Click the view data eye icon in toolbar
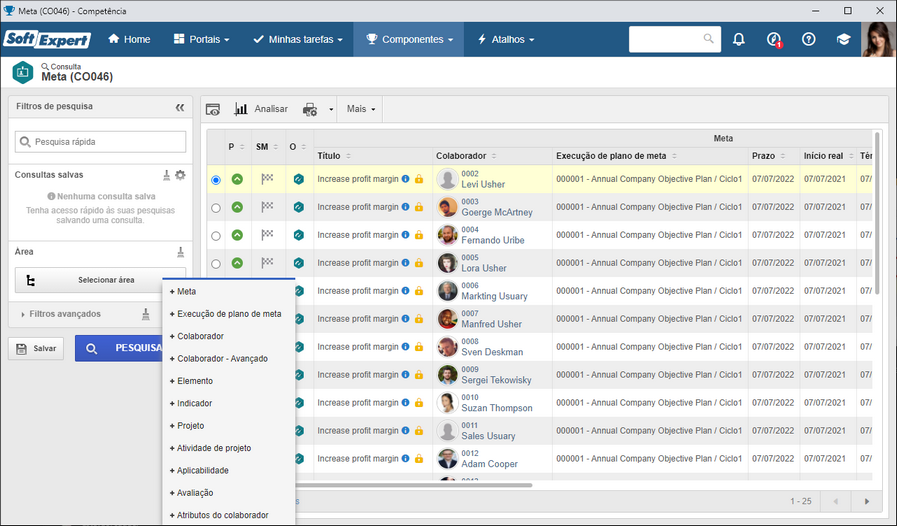Screen dimensions: 897x526 pos(213,109)
